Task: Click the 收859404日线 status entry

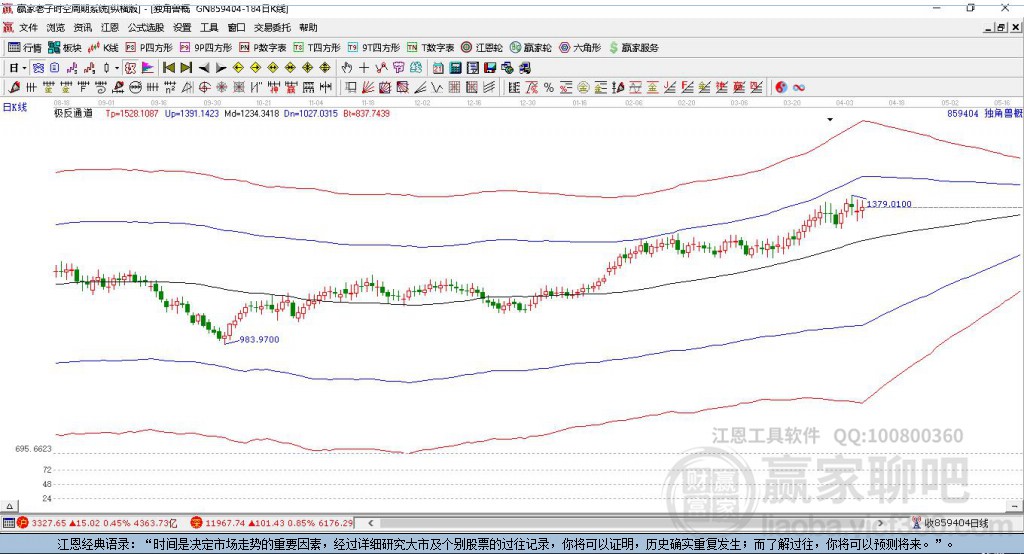Action: 950,523
